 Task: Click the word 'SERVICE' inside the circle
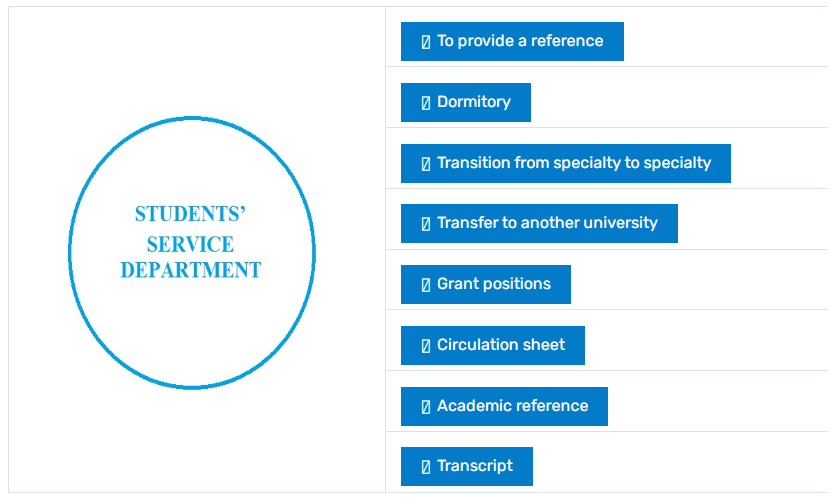click(x=190, y=243)
